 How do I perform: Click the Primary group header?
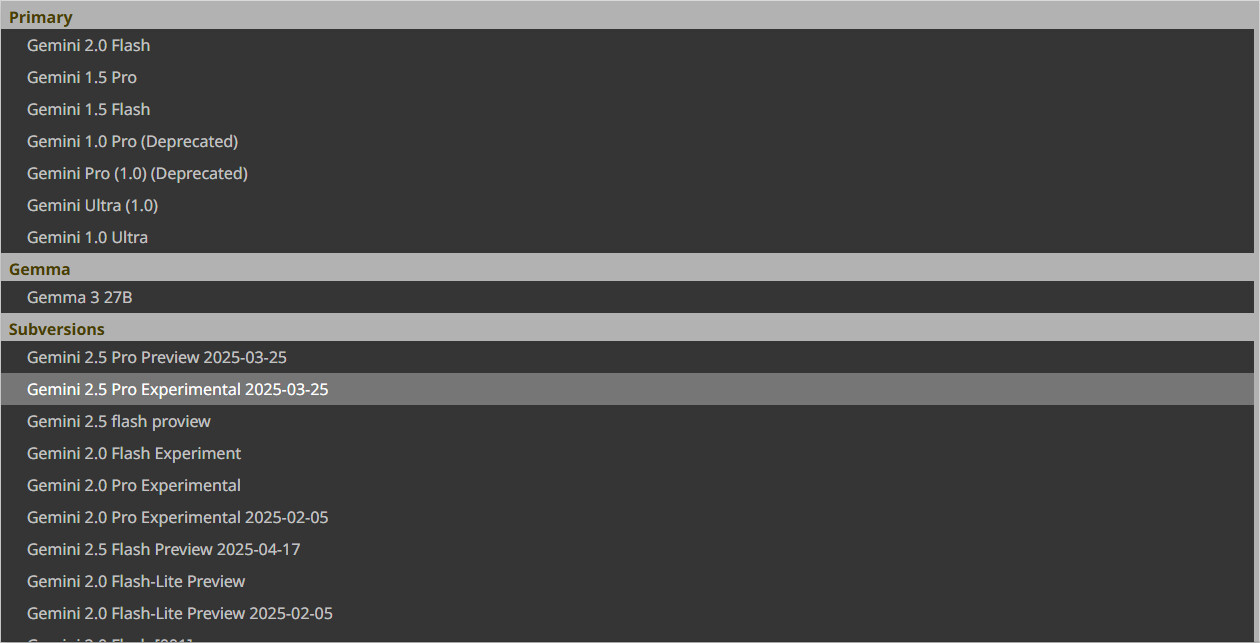(41, 17)
